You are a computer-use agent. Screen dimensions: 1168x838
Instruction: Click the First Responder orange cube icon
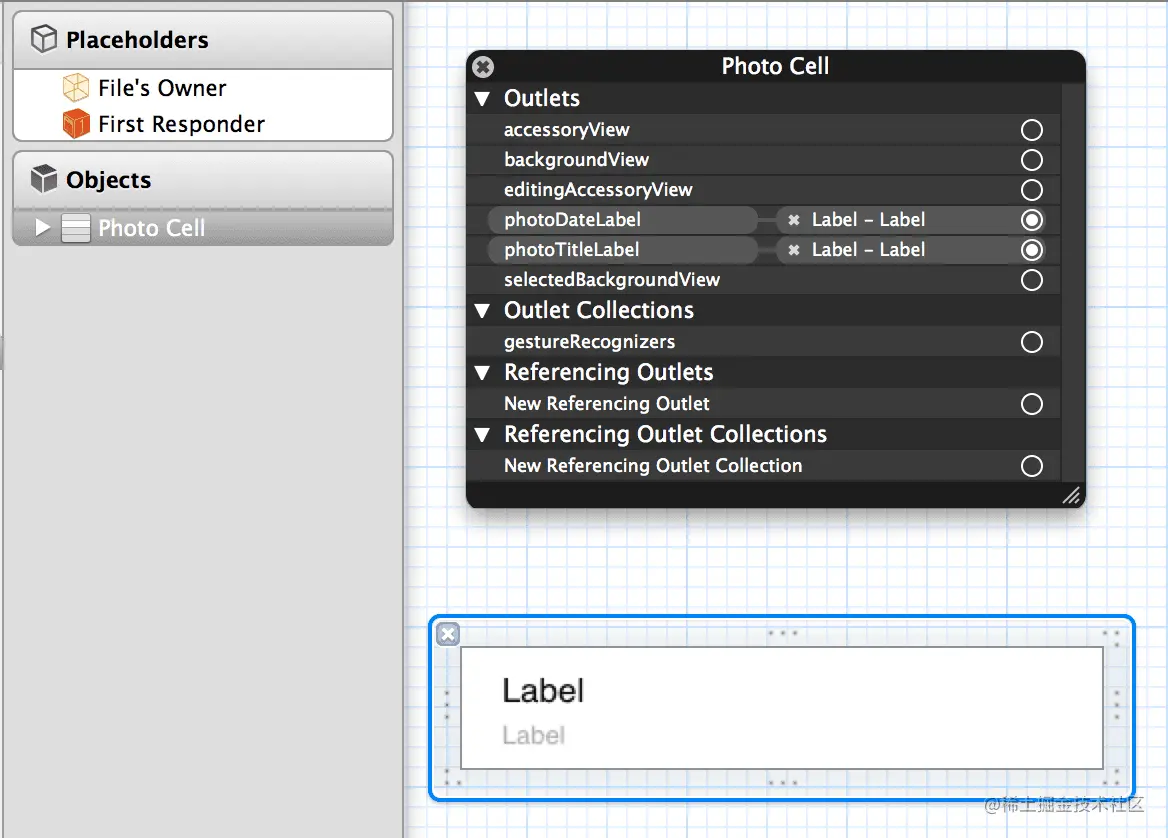click(76, 124)
